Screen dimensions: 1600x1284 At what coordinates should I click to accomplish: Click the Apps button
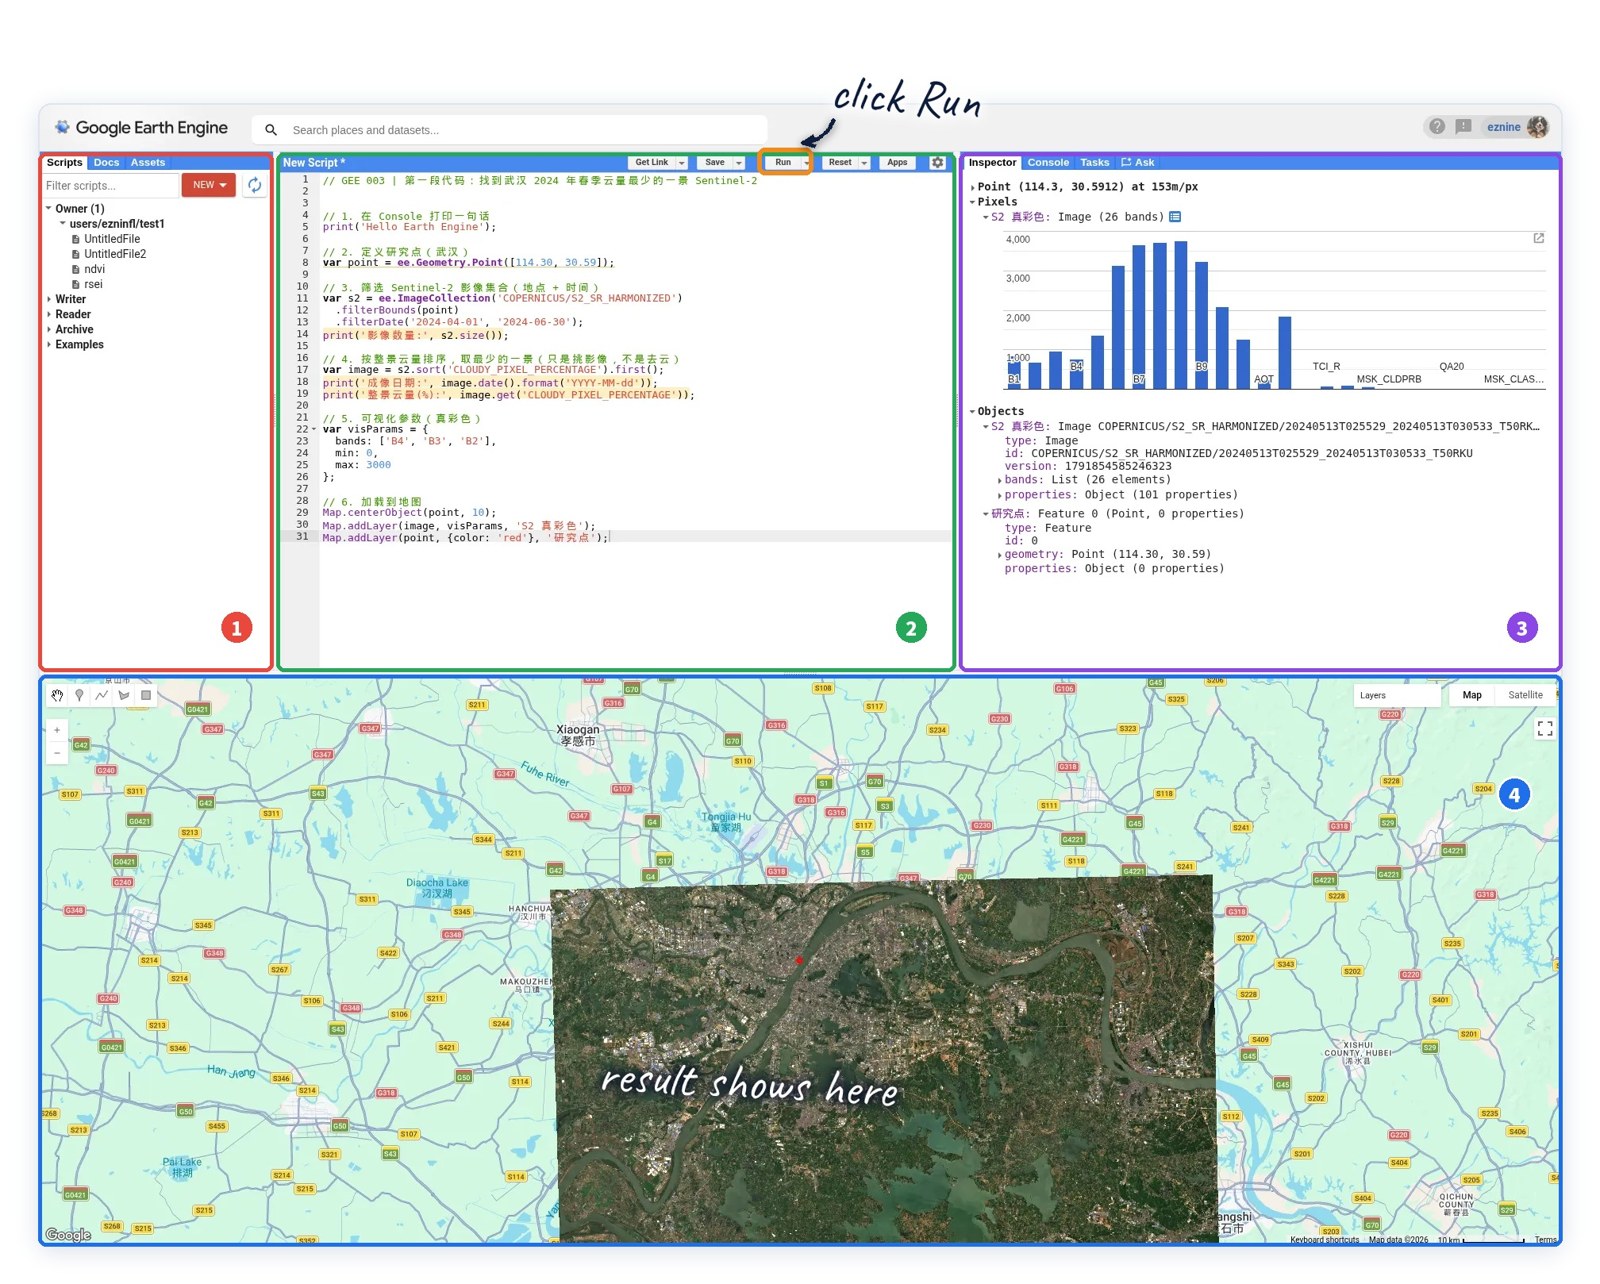[897, 162]
